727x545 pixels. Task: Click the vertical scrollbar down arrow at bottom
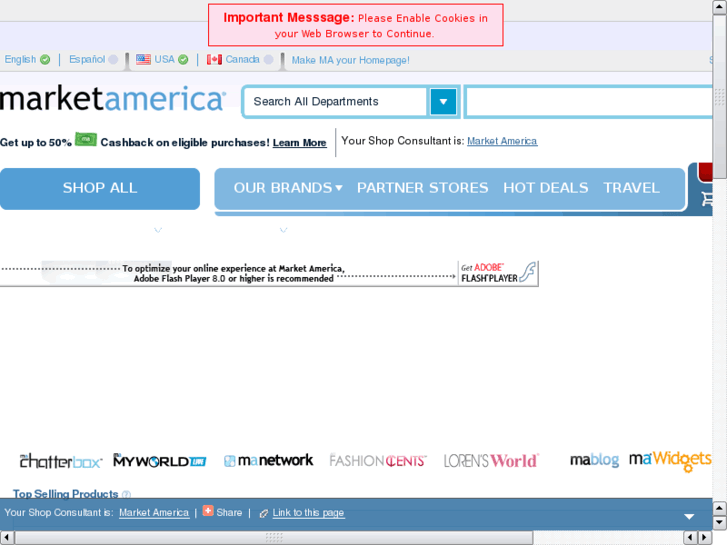[x=720, y=523]
